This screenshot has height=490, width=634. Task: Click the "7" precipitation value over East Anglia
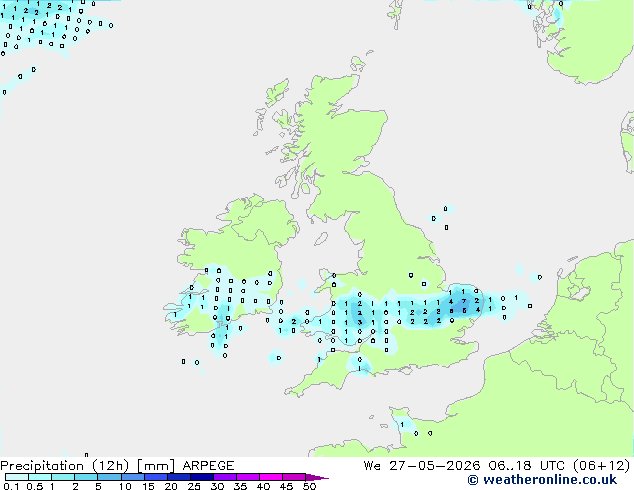[464, 301]
